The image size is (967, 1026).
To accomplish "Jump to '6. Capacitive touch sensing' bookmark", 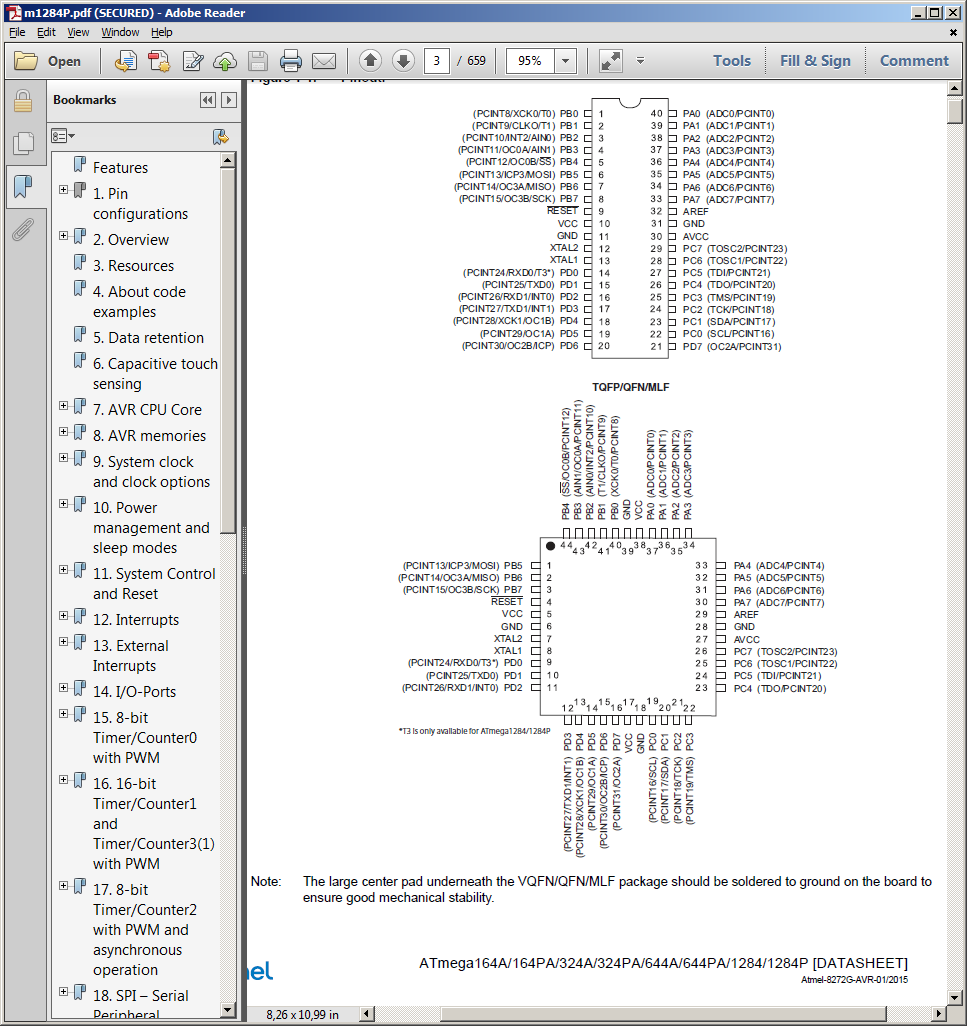I will 155,374.
